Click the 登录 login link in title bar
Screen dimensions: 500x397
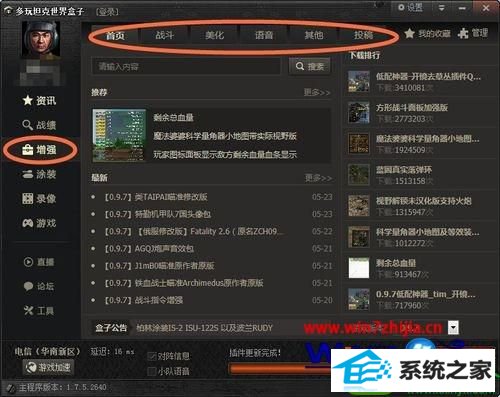coord(107,12)
